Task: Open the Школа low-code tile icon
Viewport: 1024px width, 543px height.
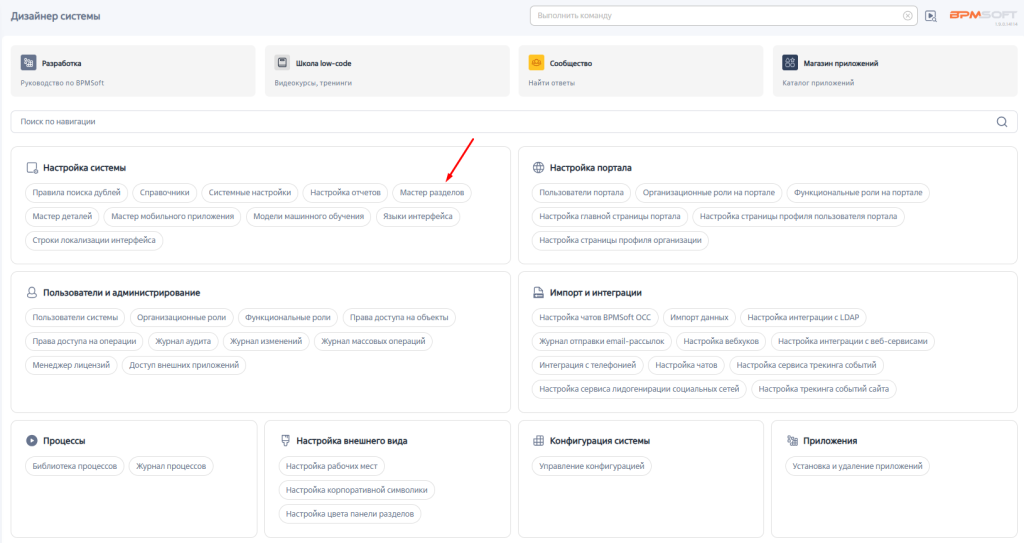Action: pos(282,63)
